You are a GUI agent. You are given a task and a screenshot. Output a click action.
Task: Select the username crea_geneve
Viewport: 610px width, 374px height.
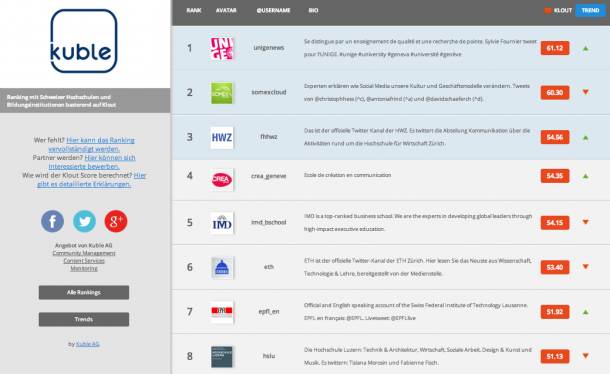[269, 176]
